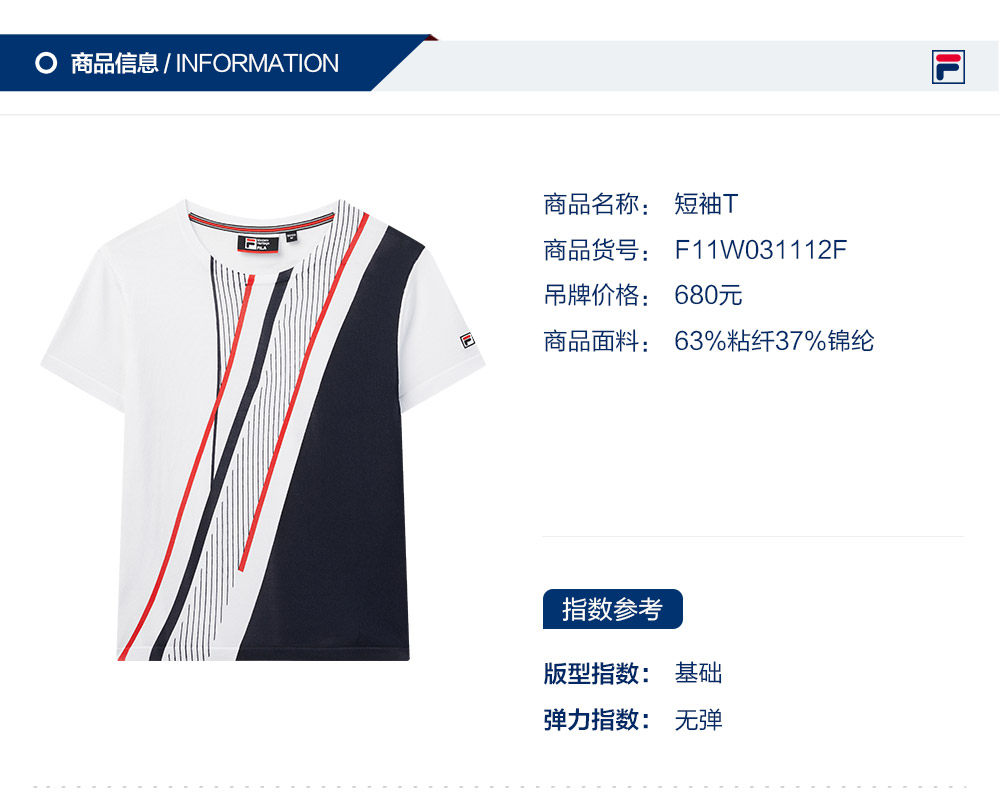The height and width of the screenshot is (810, 1000).
Task: Click the product name 短袖T
Action: pyautogui.click(x=706, y=204)
